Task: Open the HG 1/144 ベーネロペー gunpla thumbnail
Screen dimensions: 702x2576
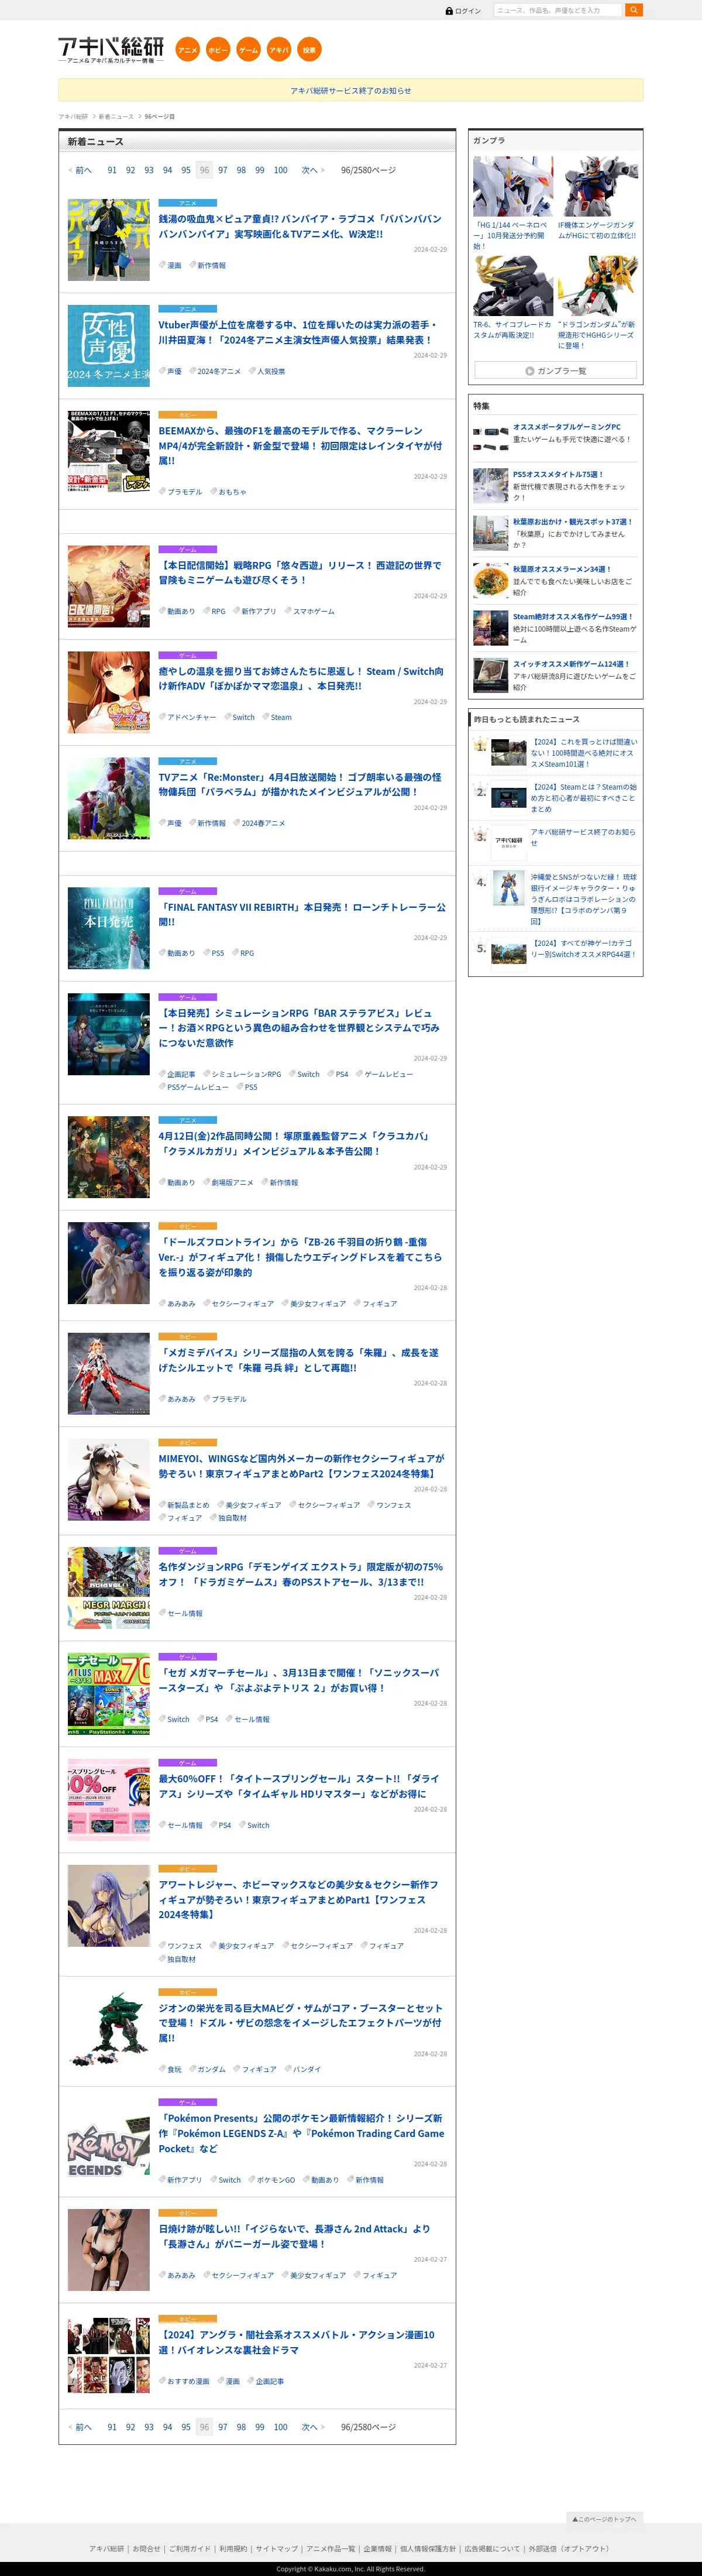Action: [x=513, y=187]
